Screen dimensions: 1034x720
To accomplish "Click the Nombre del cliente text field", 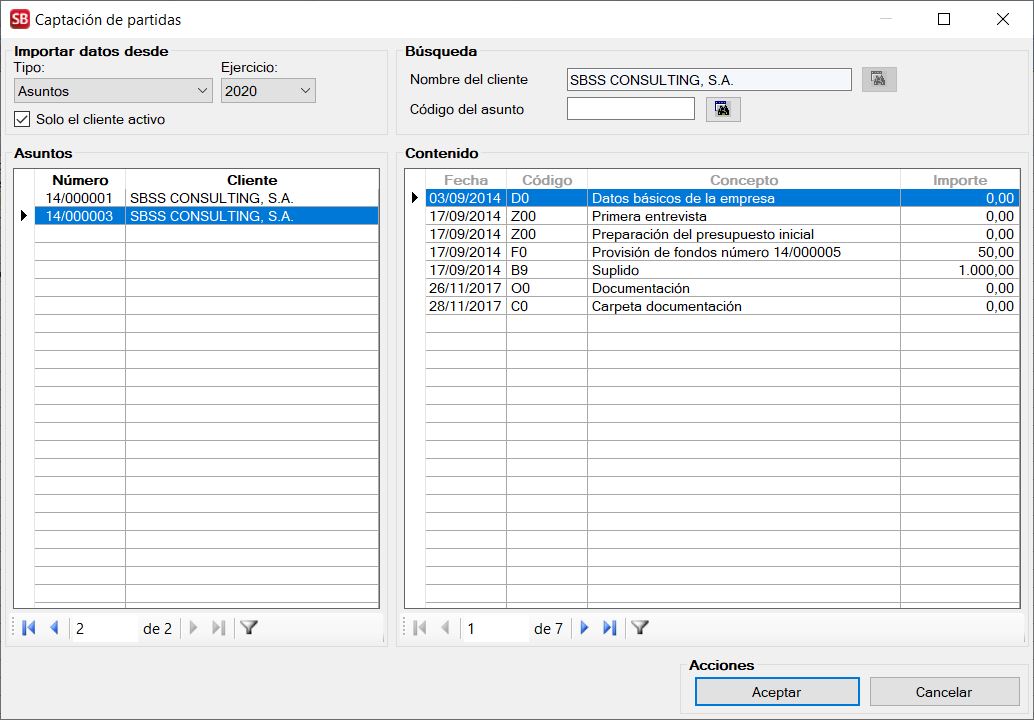I will [708, 79].
